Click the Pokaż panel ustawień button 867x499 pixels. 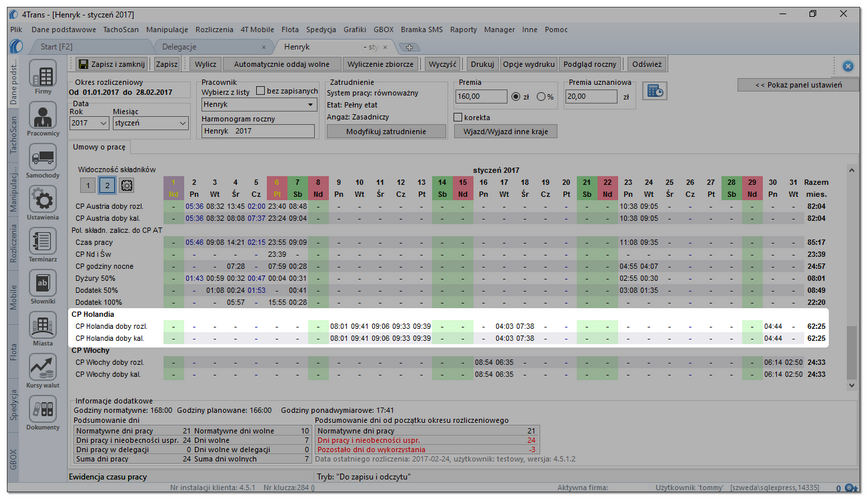click(798, 85)
